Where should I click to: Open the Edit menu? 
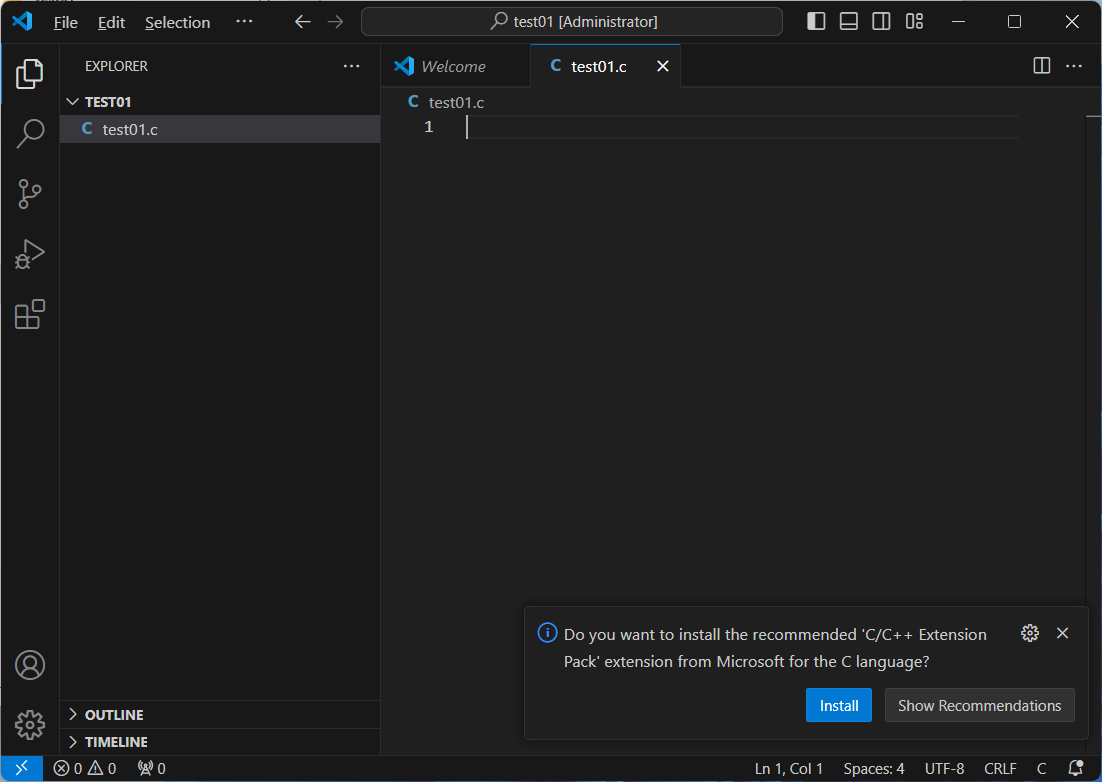click(111, 22)
